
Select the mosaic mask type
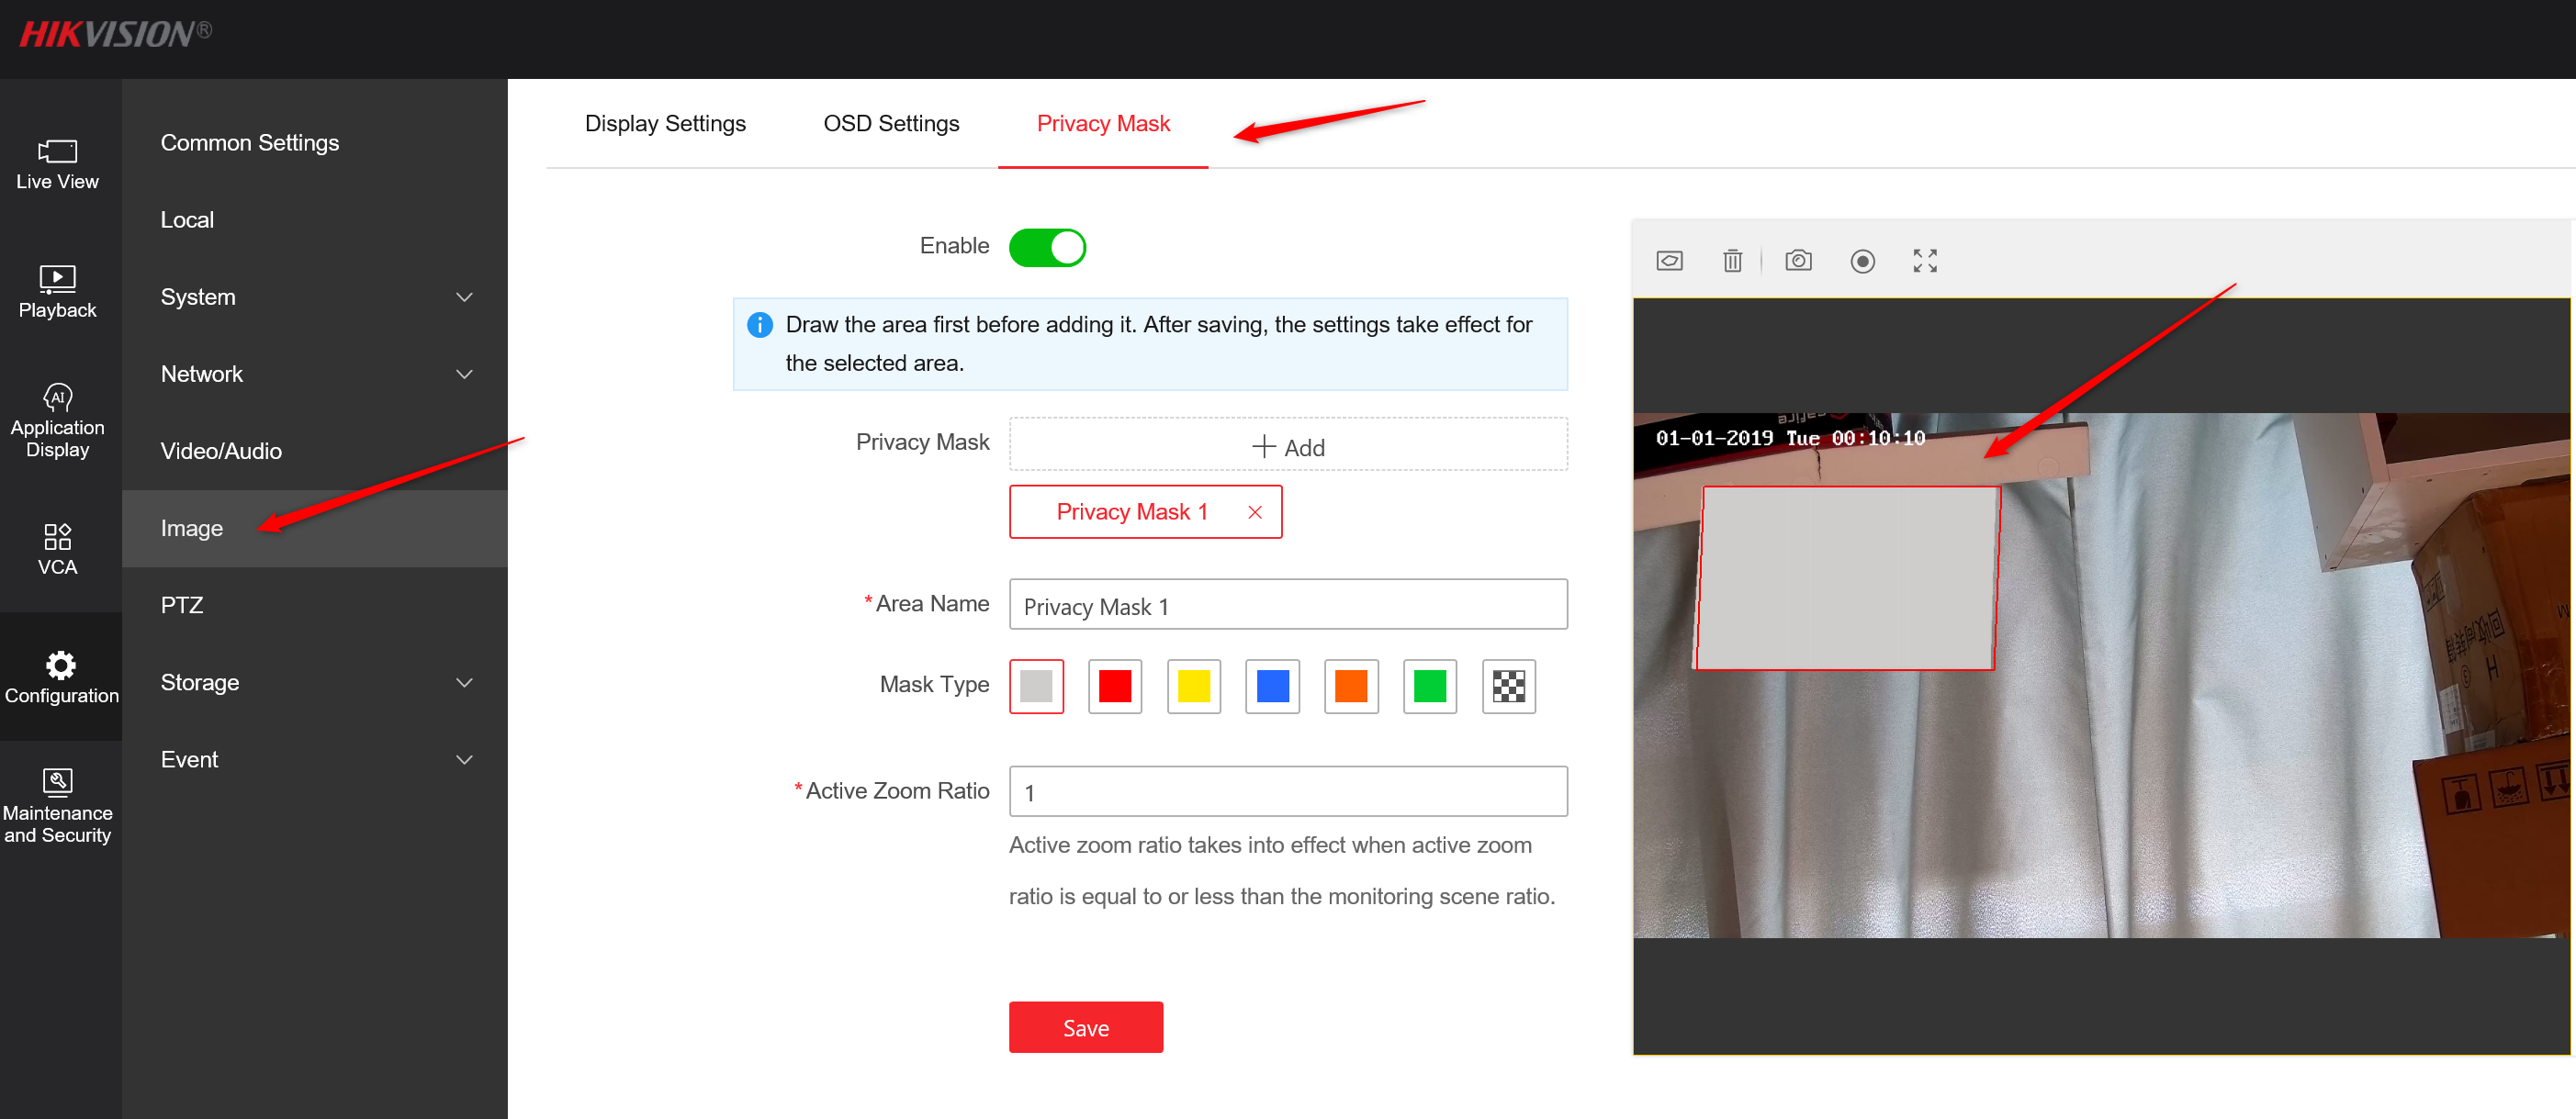tap(1508, 686)
